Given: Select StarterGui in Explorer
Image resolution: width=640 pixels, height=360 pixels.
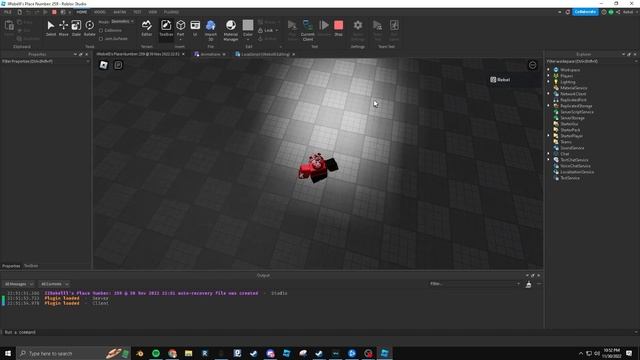Looking at the screenshot, I should coord(569,124).
